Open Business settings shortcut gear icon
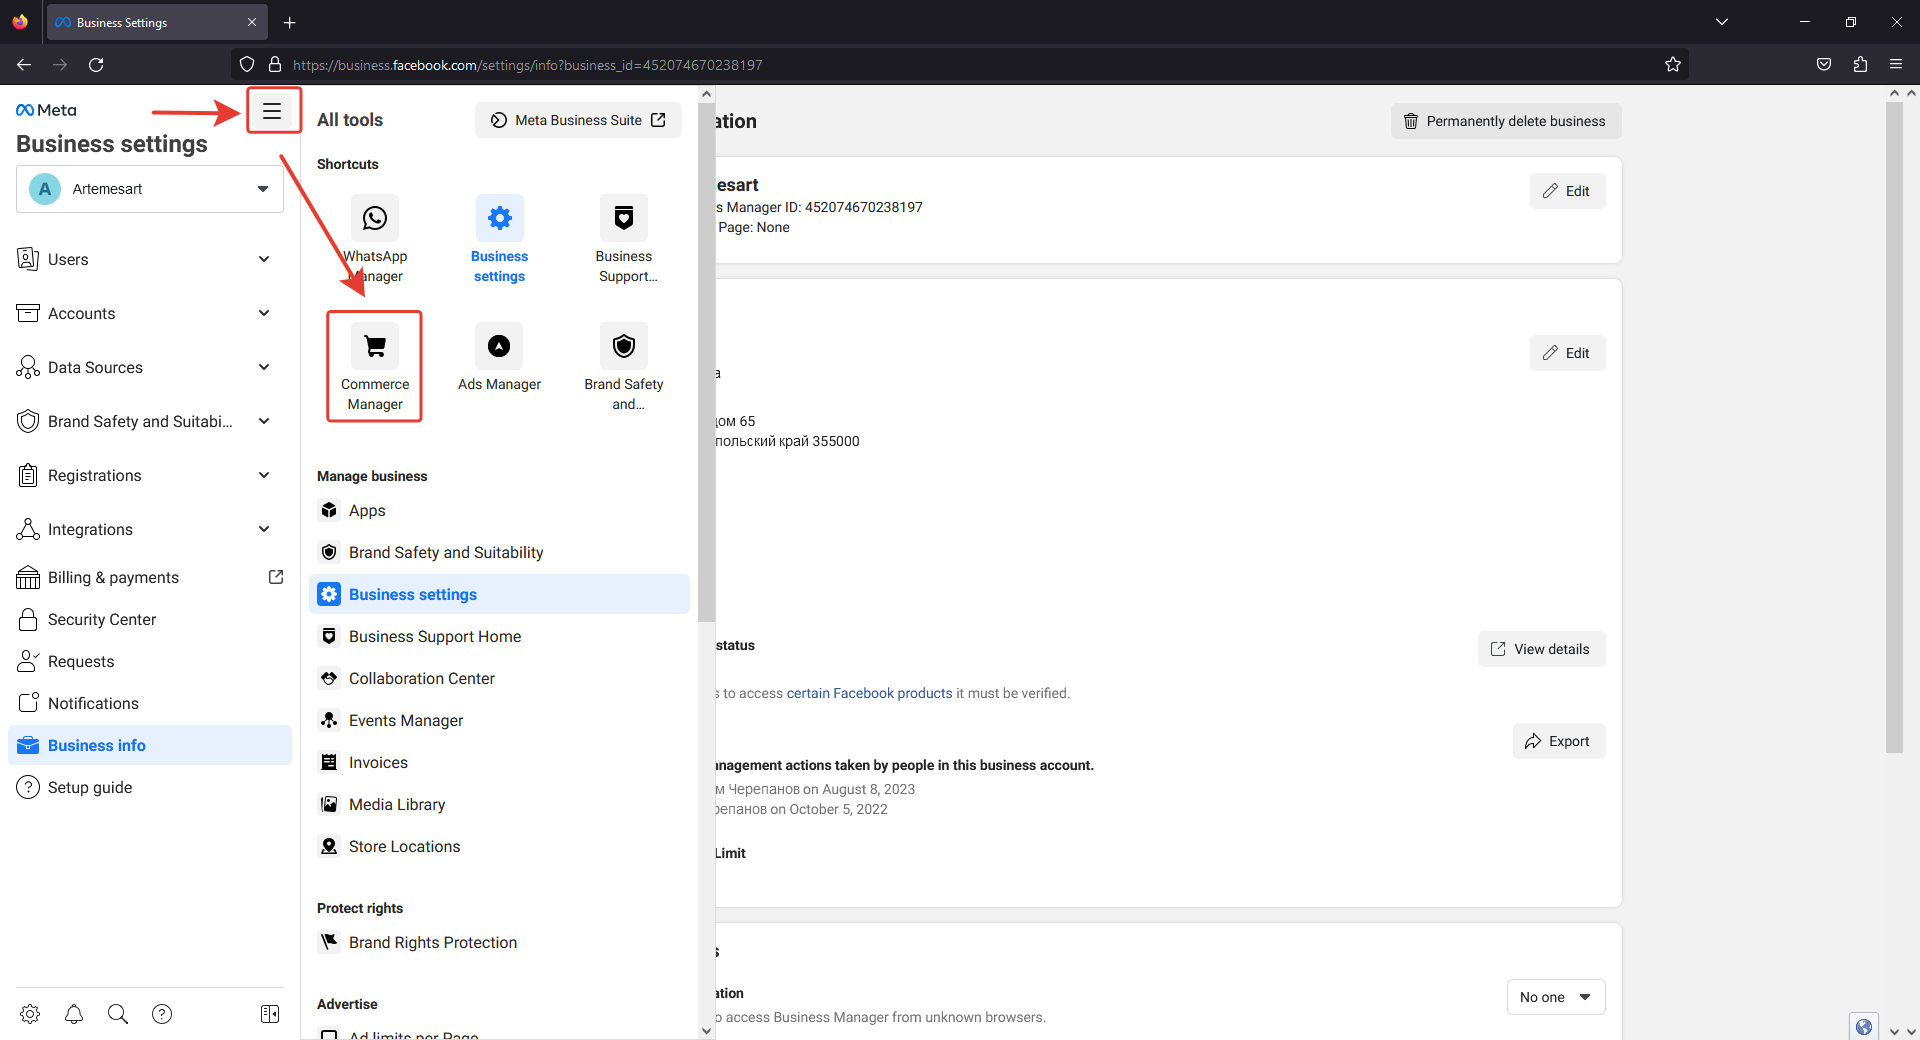 point(499,218)
